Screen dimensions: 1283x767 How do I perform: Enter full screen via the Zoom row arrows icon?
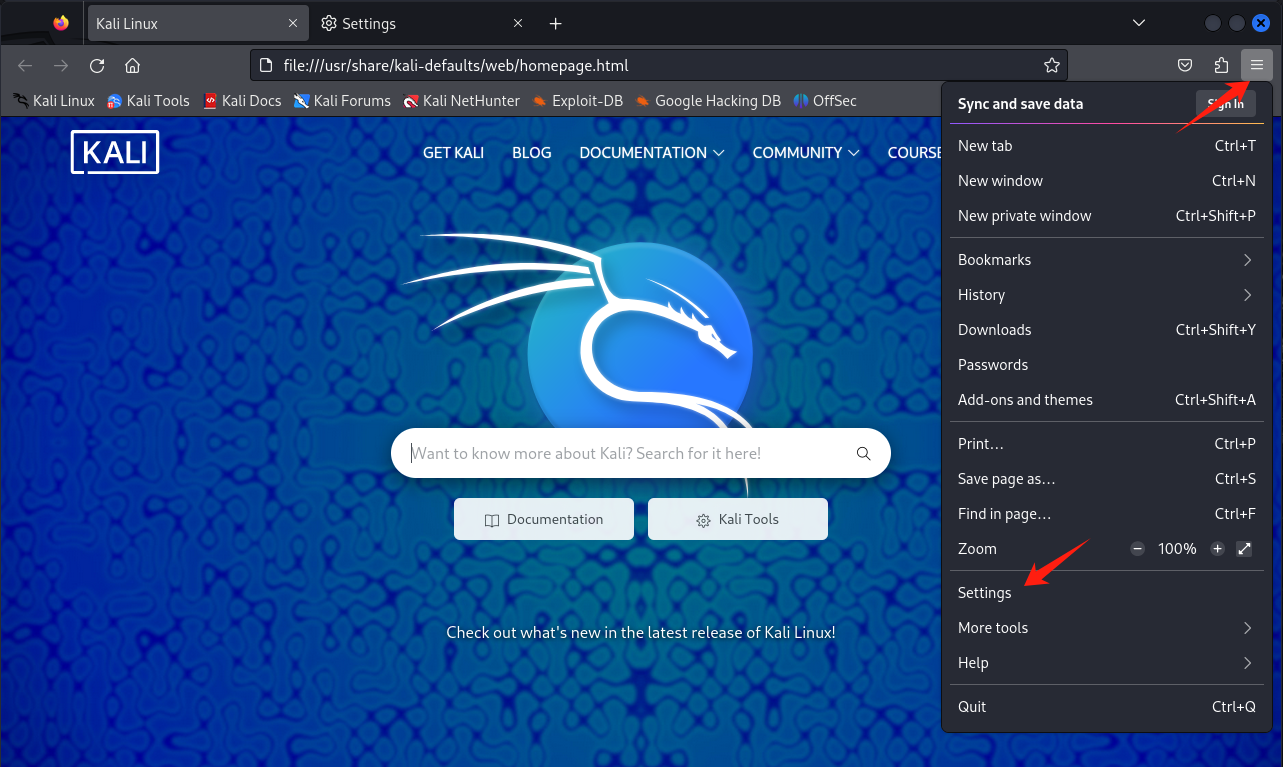click(1244, 549)
